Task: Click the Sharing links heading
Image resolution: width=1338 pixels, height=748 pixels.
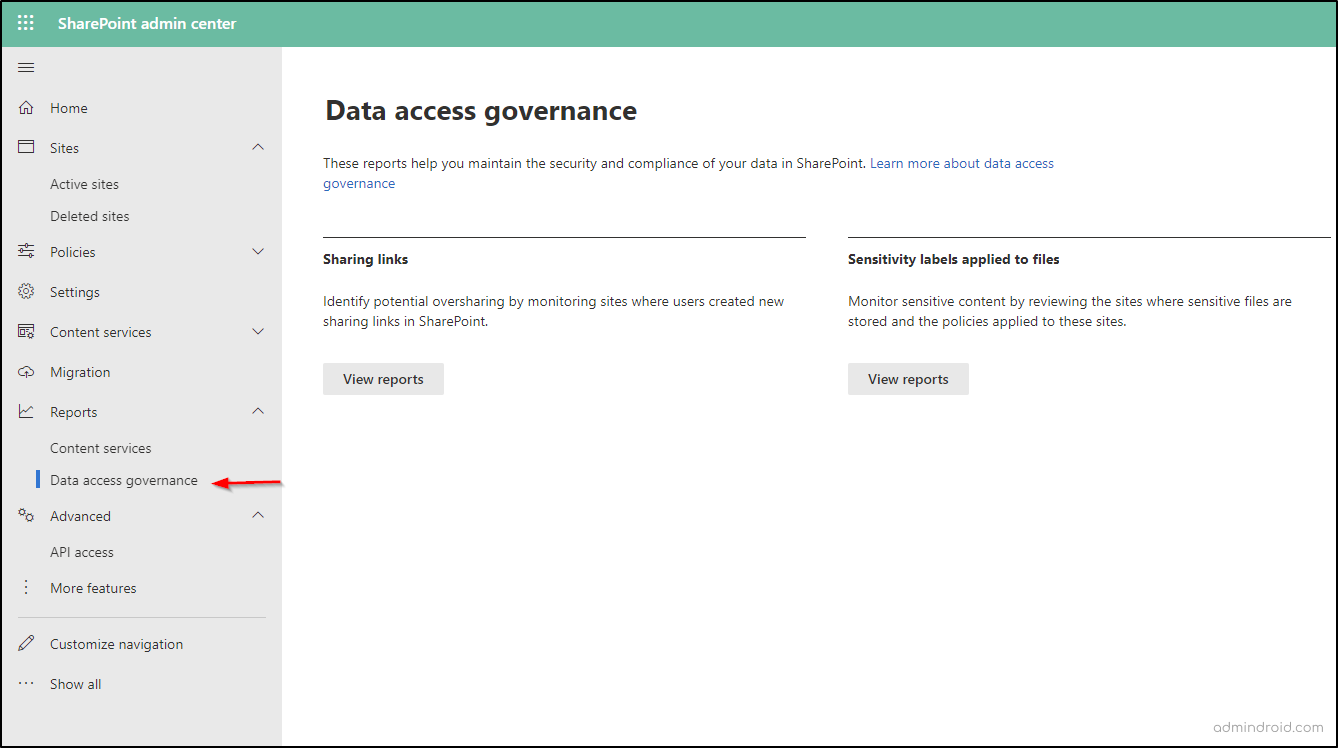Action: point(365,259)
